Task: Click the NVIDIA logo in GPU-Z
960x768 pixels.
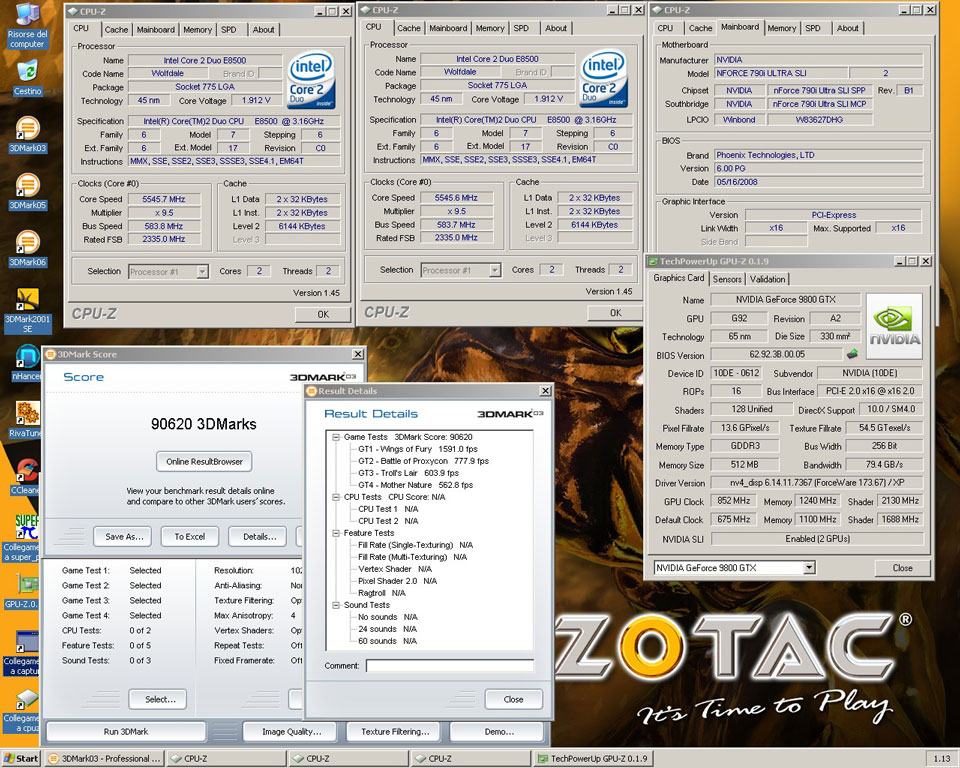Action: click(894, 326)
